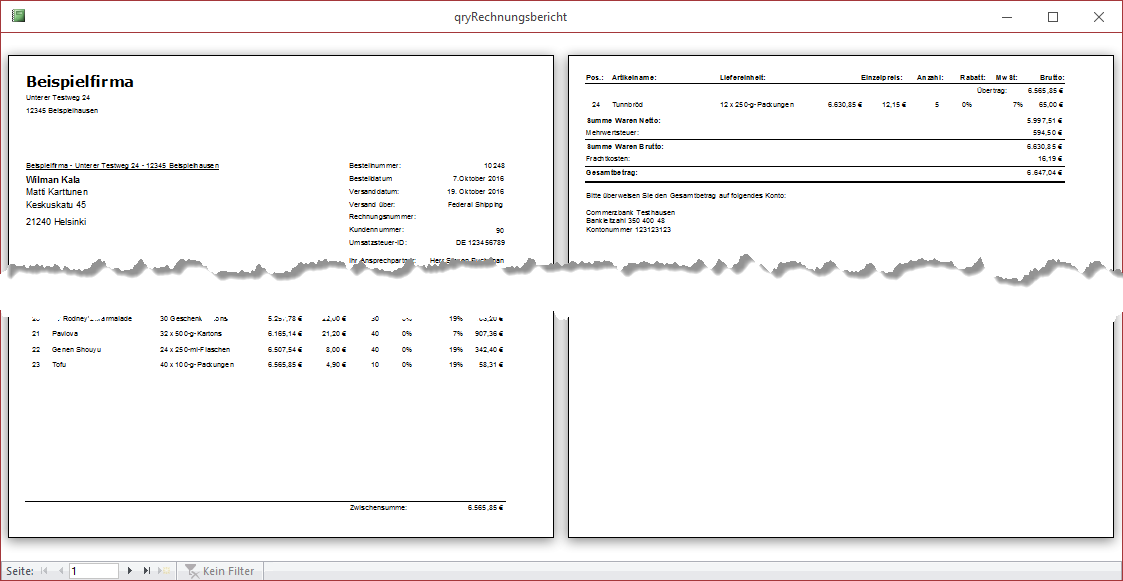Click the Federal Shipping value

coord(476,204)
